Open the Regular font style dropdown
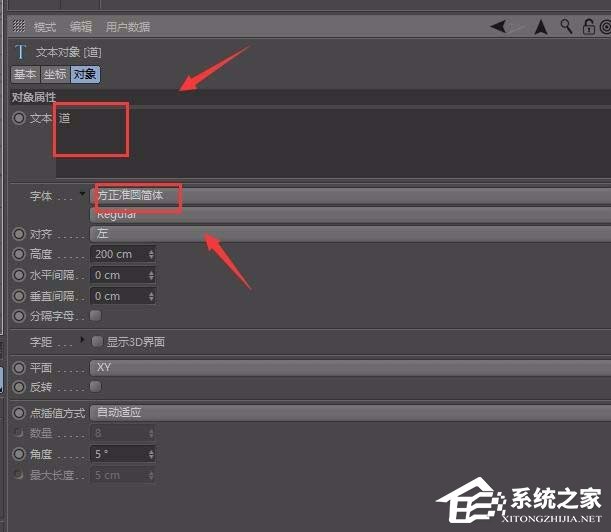Screen dimensions: 611x532 click(350, 215)
